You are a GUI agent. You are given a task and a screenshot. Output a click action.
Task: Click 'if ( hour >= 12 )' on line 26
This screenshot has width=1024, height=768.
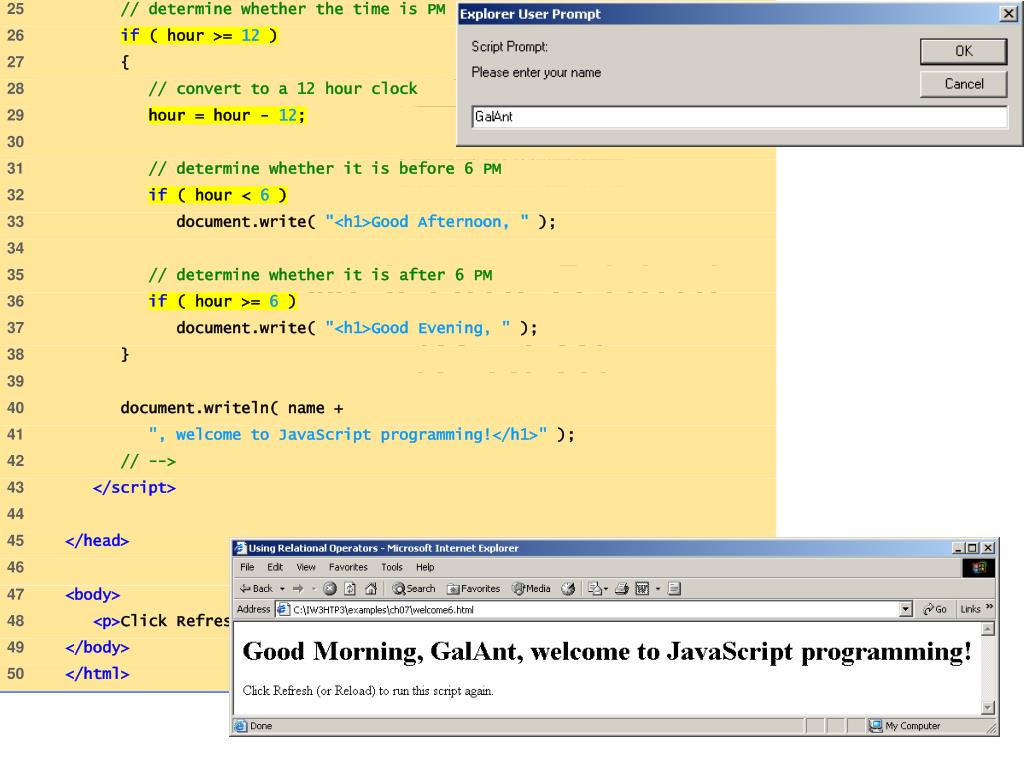coord(199,35)
